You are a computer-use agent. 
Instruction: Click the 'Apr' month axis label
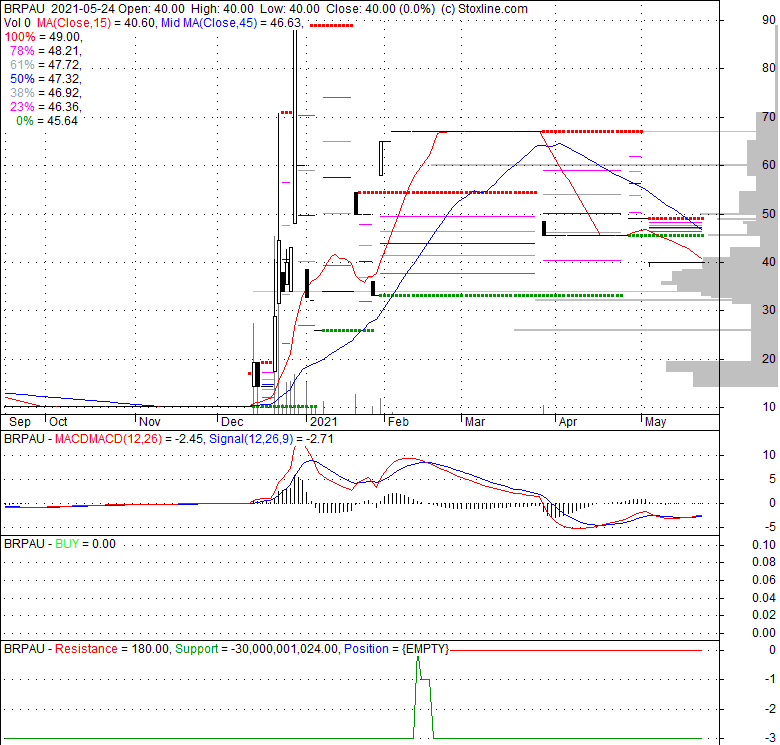coord(568,422)
